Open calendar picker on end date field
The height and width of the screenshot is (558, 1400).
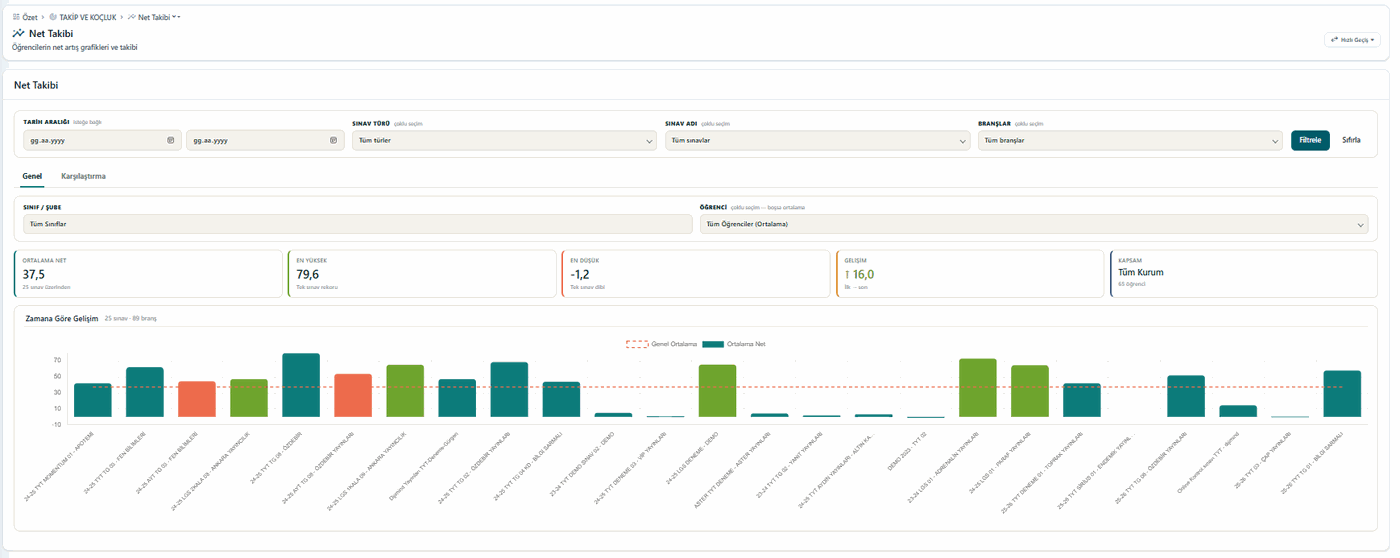coord(334,140)
